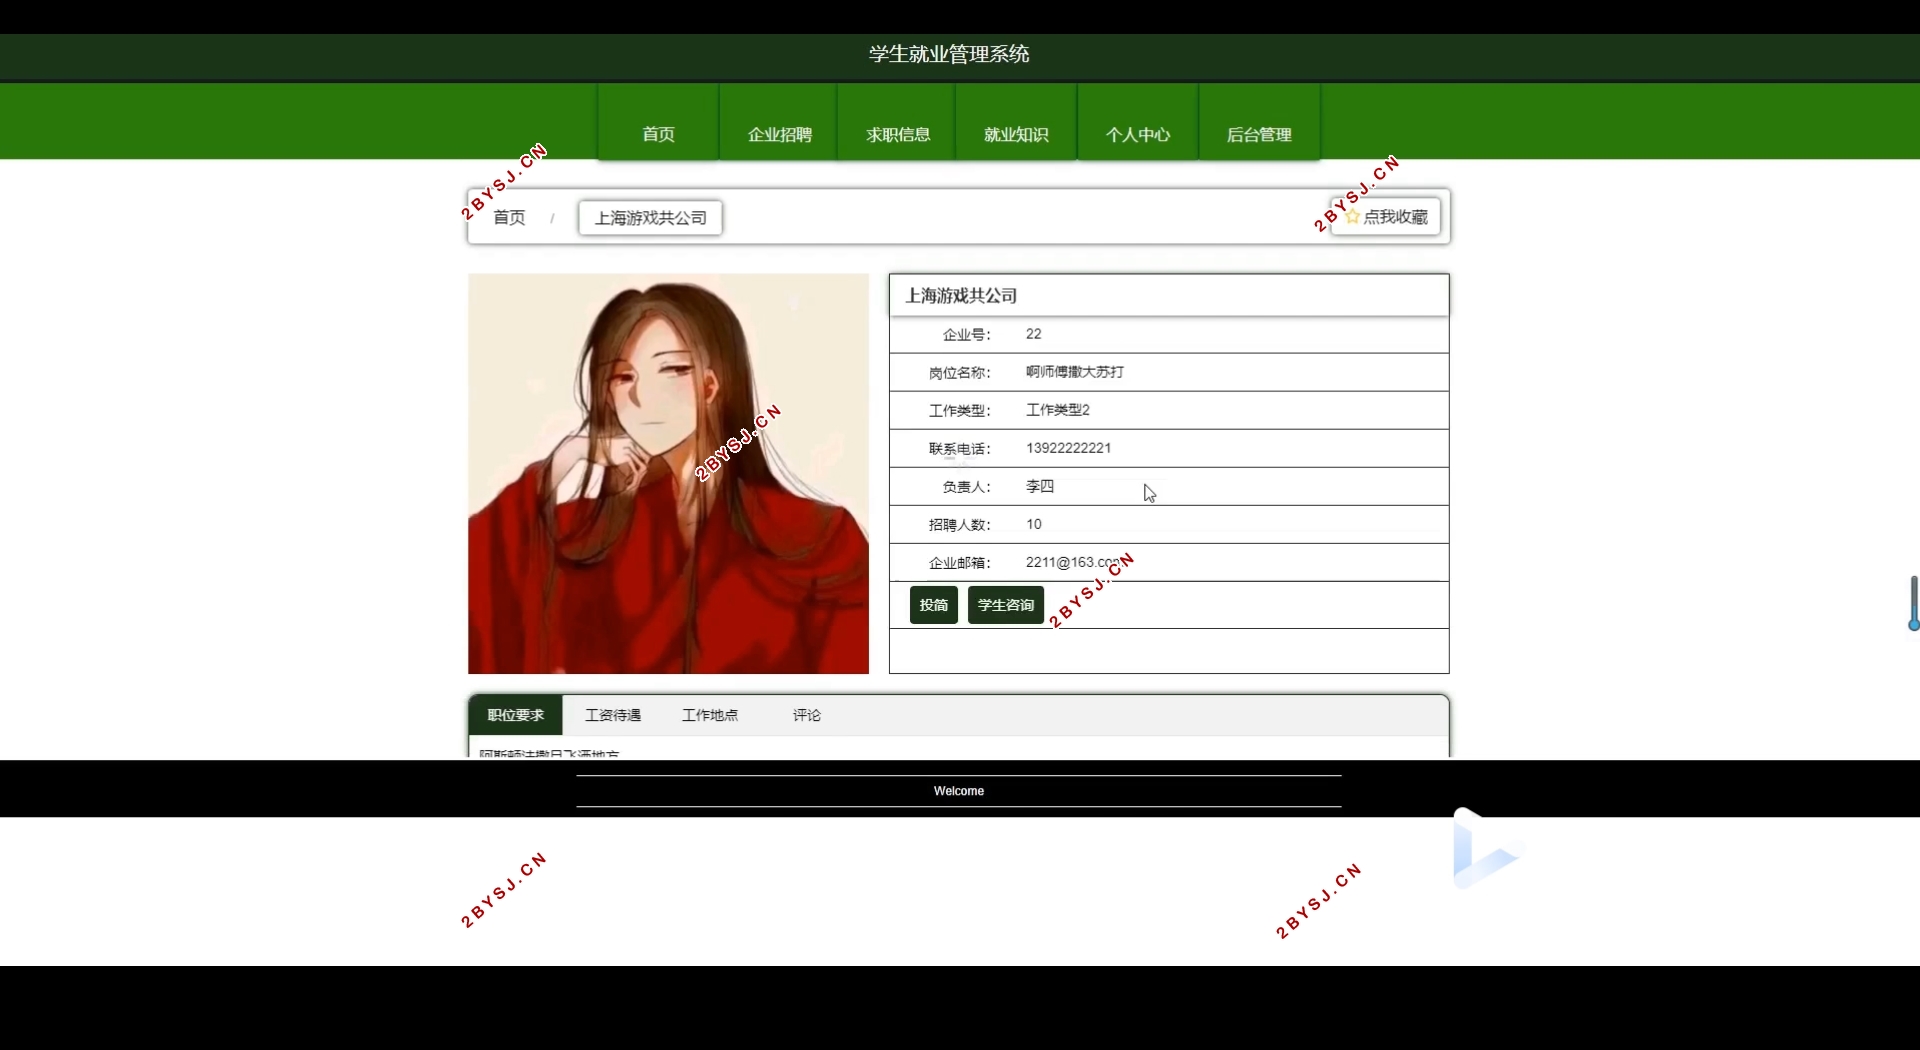Click the 招聘人数 value 10

(x=1034, y=524)
